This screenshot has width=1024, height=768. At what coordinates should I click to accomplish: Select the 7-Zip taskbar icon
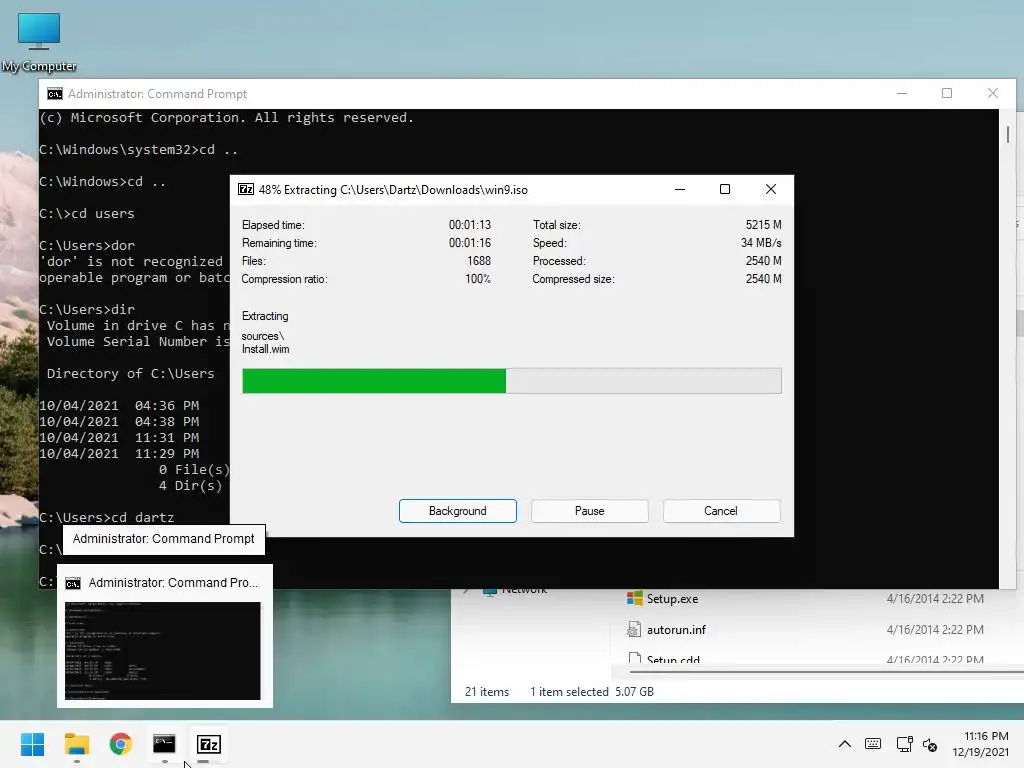(209, 744)
